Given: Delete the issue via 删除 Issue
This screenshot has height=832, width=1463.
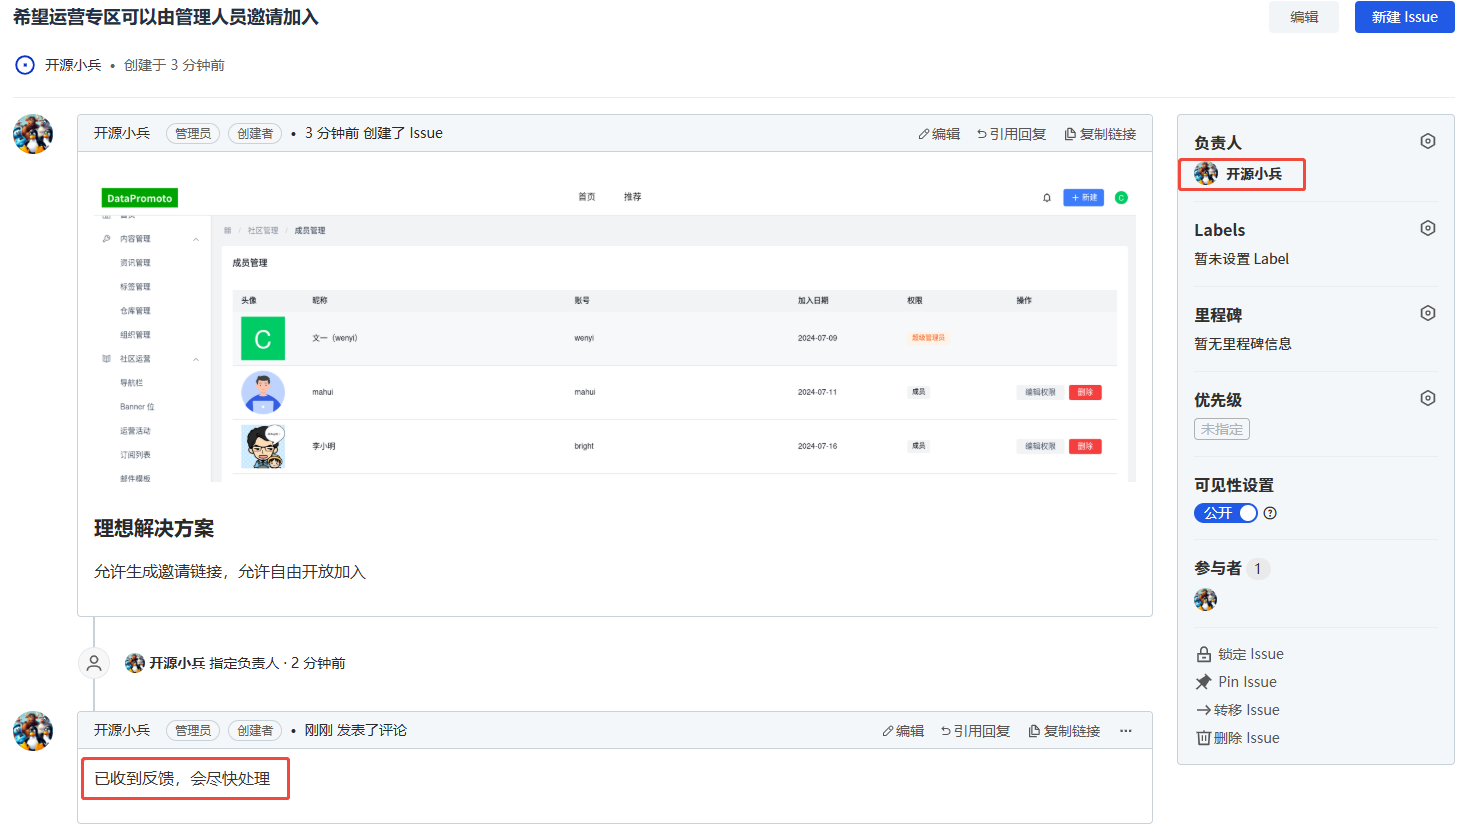Looking at the screenshot, I should tap(1238, 738).
